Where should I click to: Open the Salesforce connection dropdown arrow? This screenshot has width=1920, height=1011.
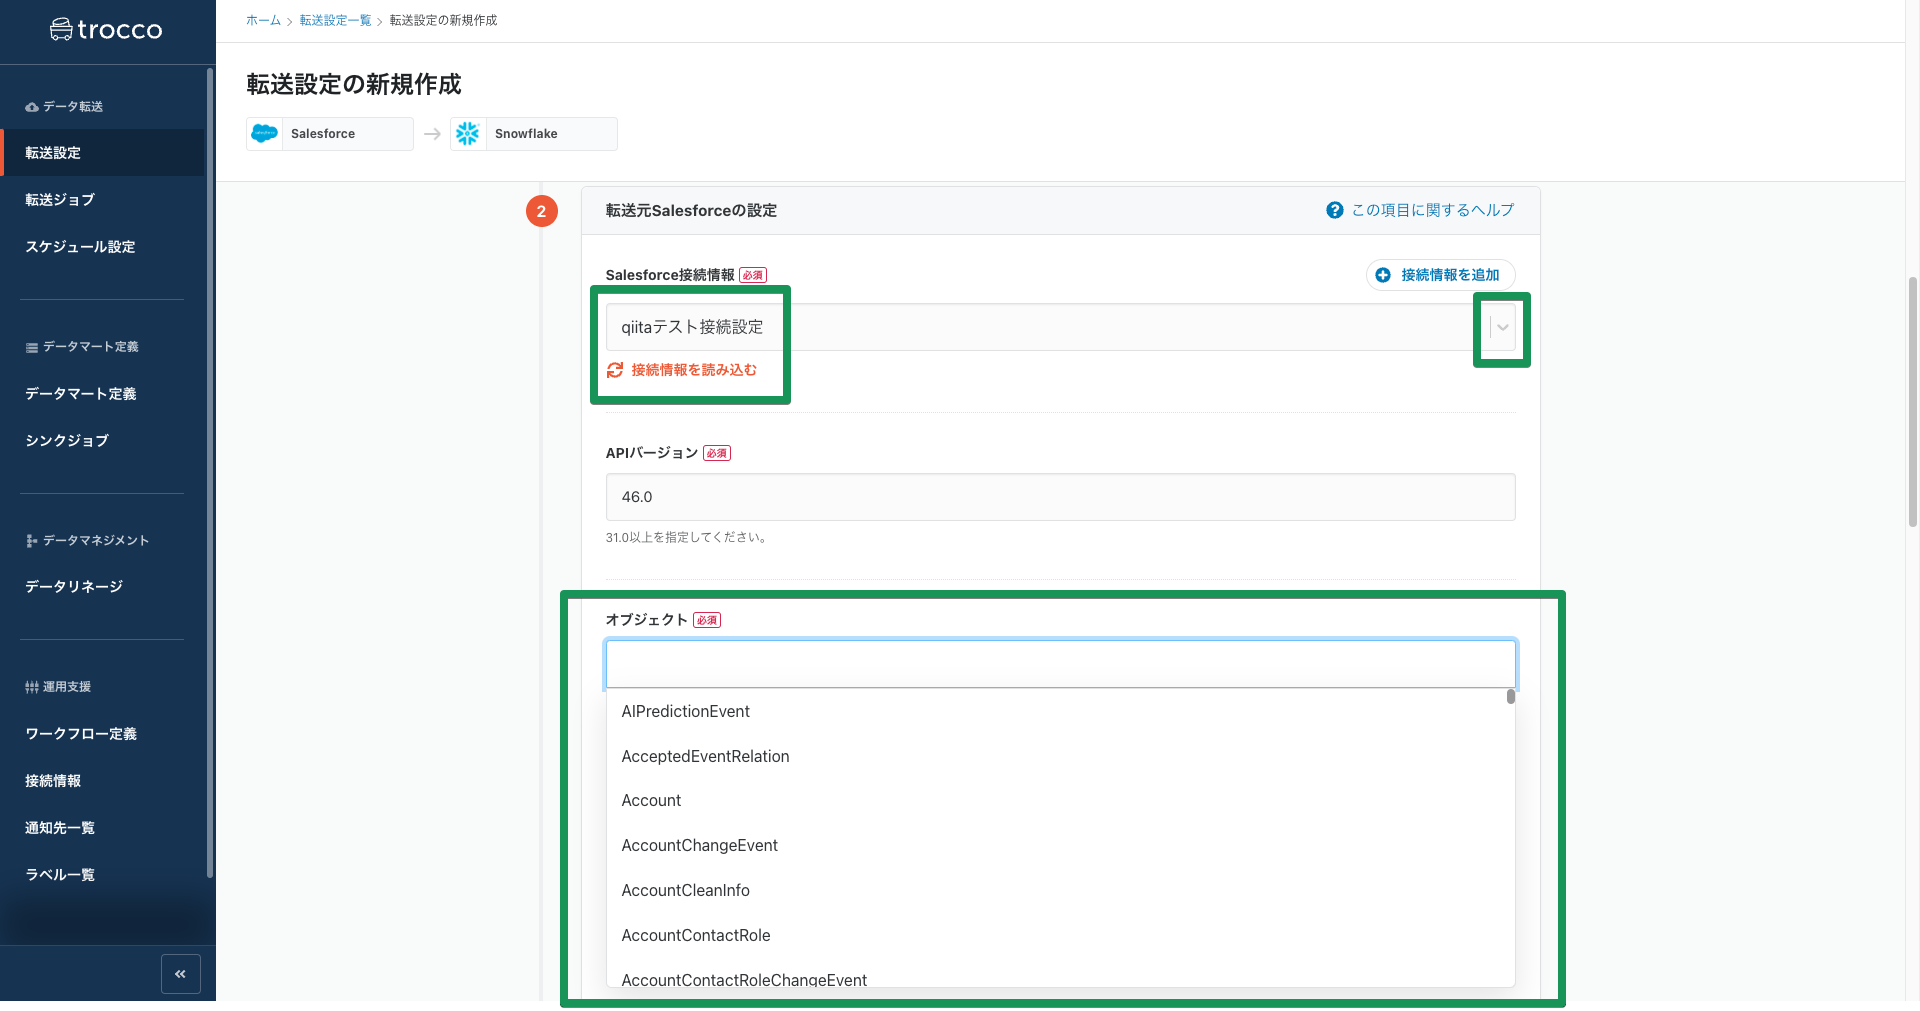click(1502, 327)
